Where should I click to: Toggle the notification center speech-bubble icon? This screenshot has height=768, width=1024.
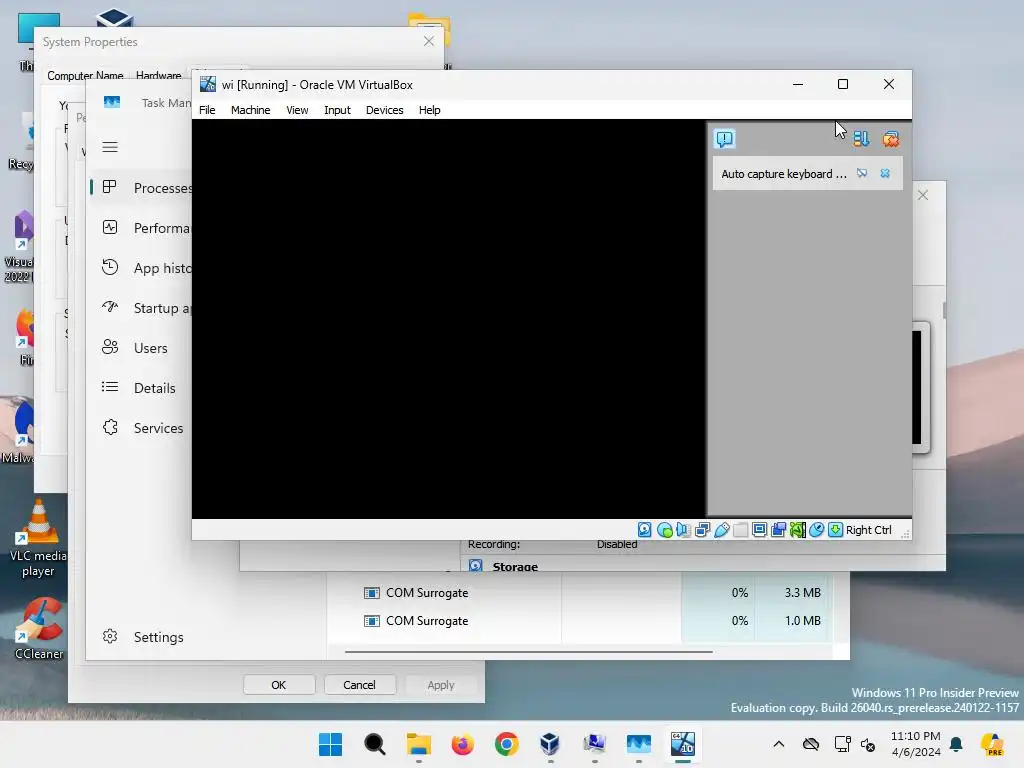tap(724, 138)
